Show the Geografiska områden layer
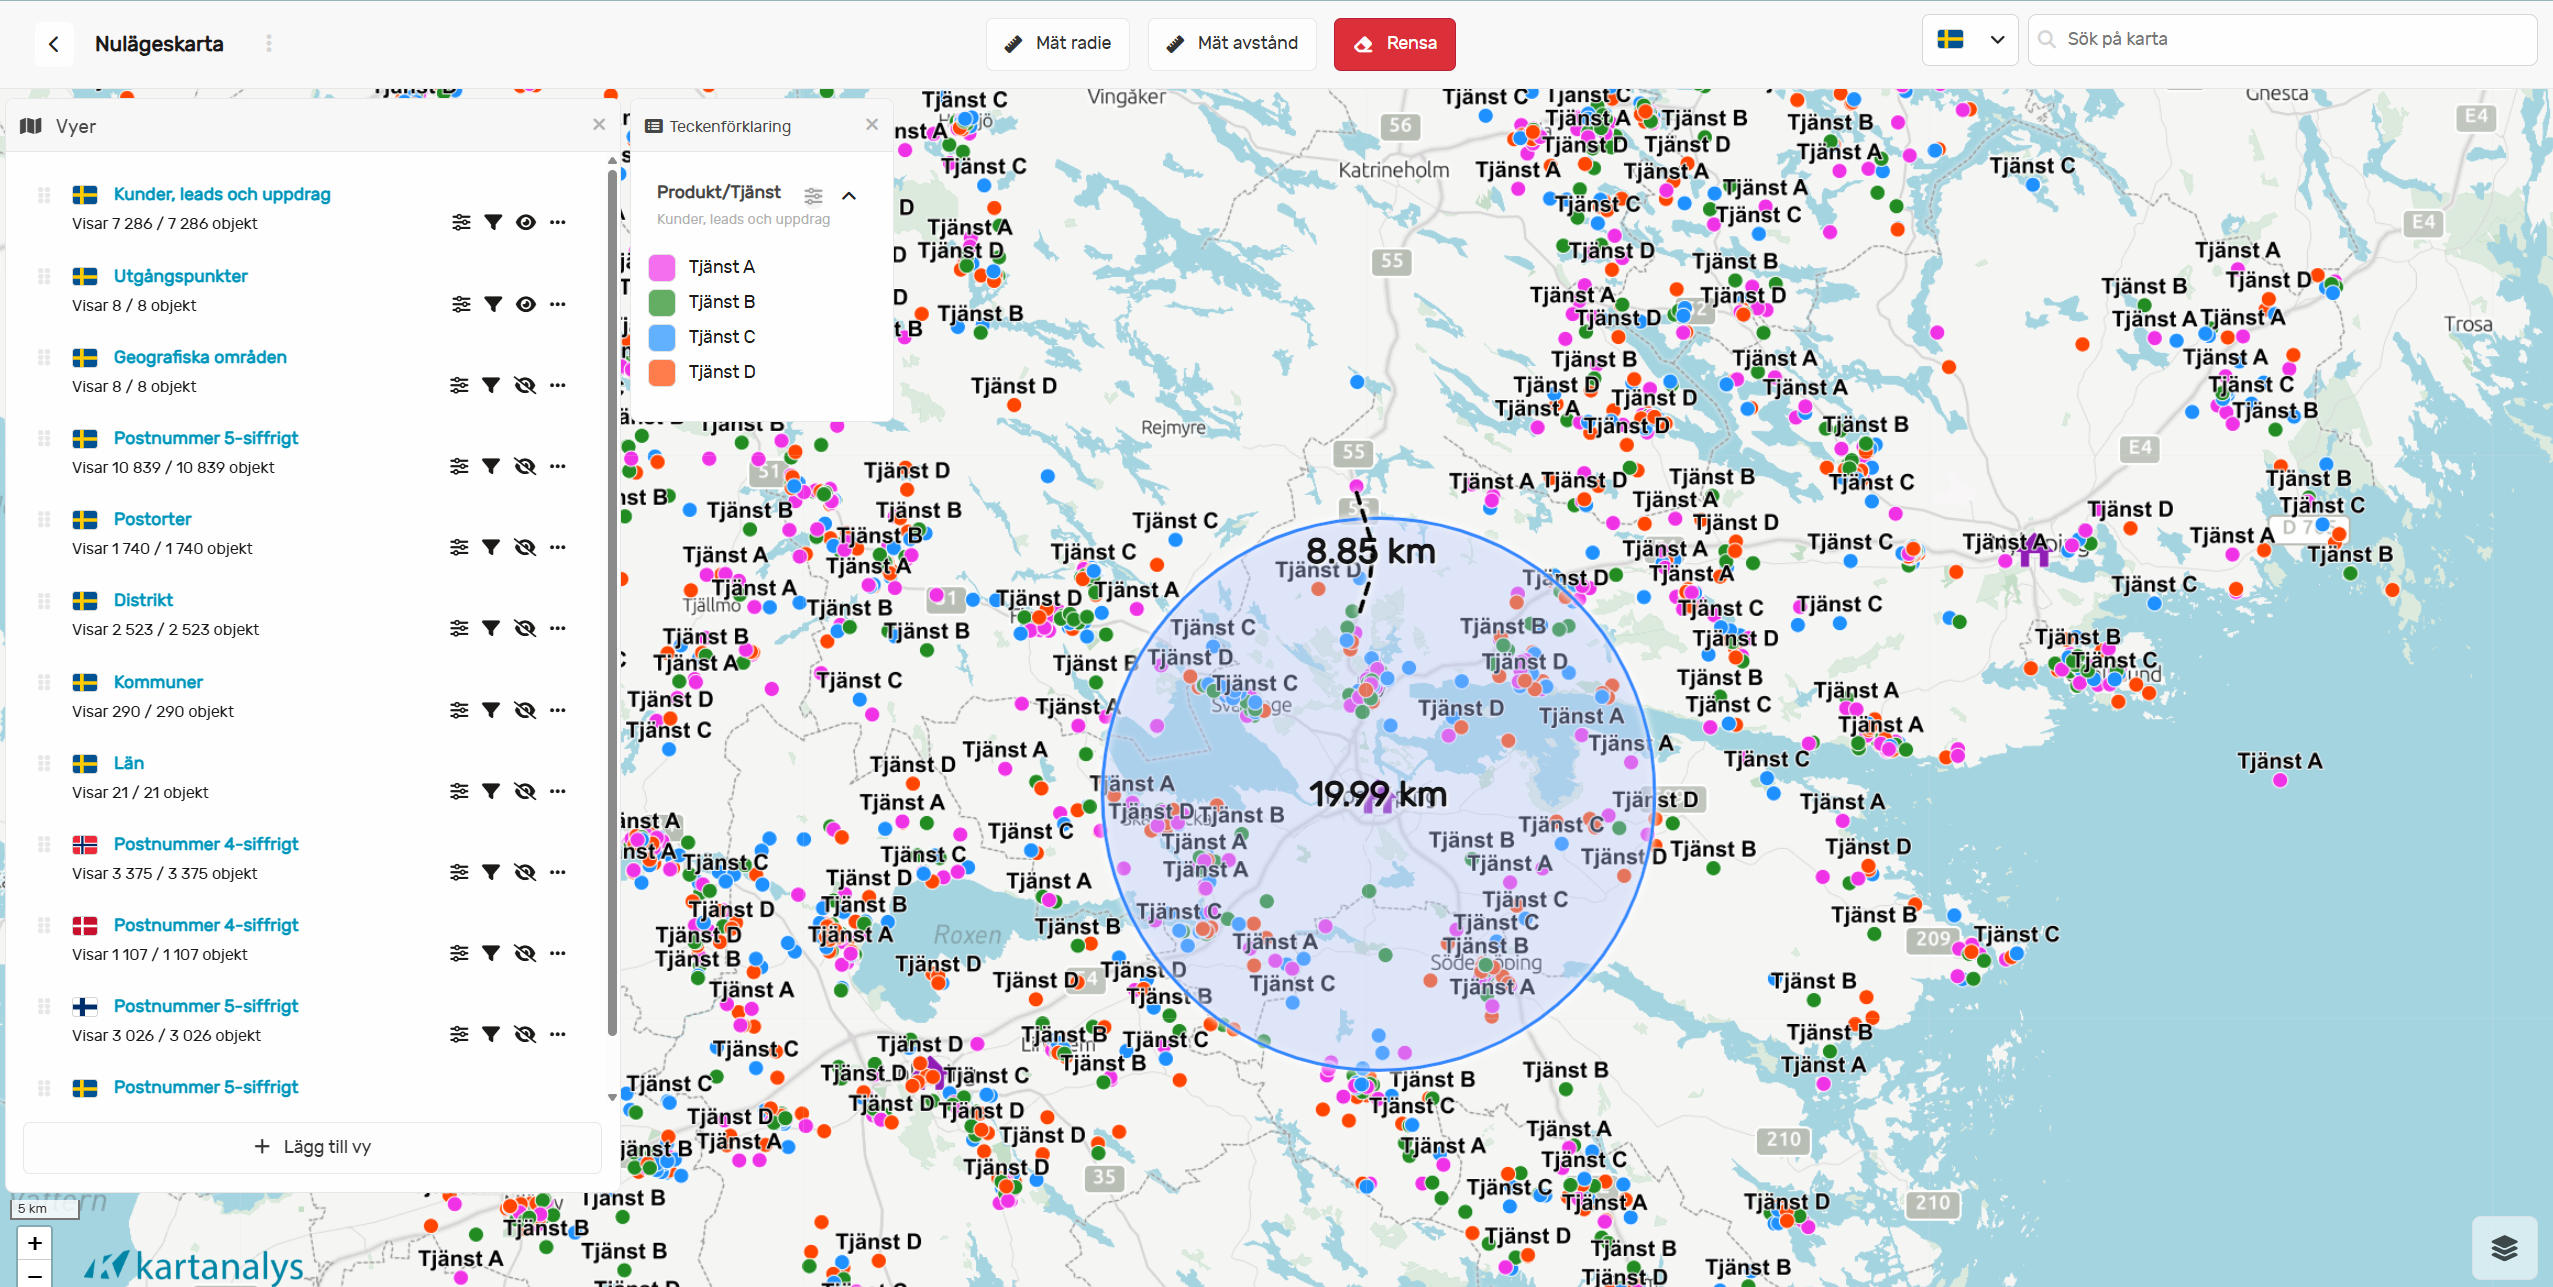The width and height of the screenshot is (2553, 1287). [x=525, y=385]
